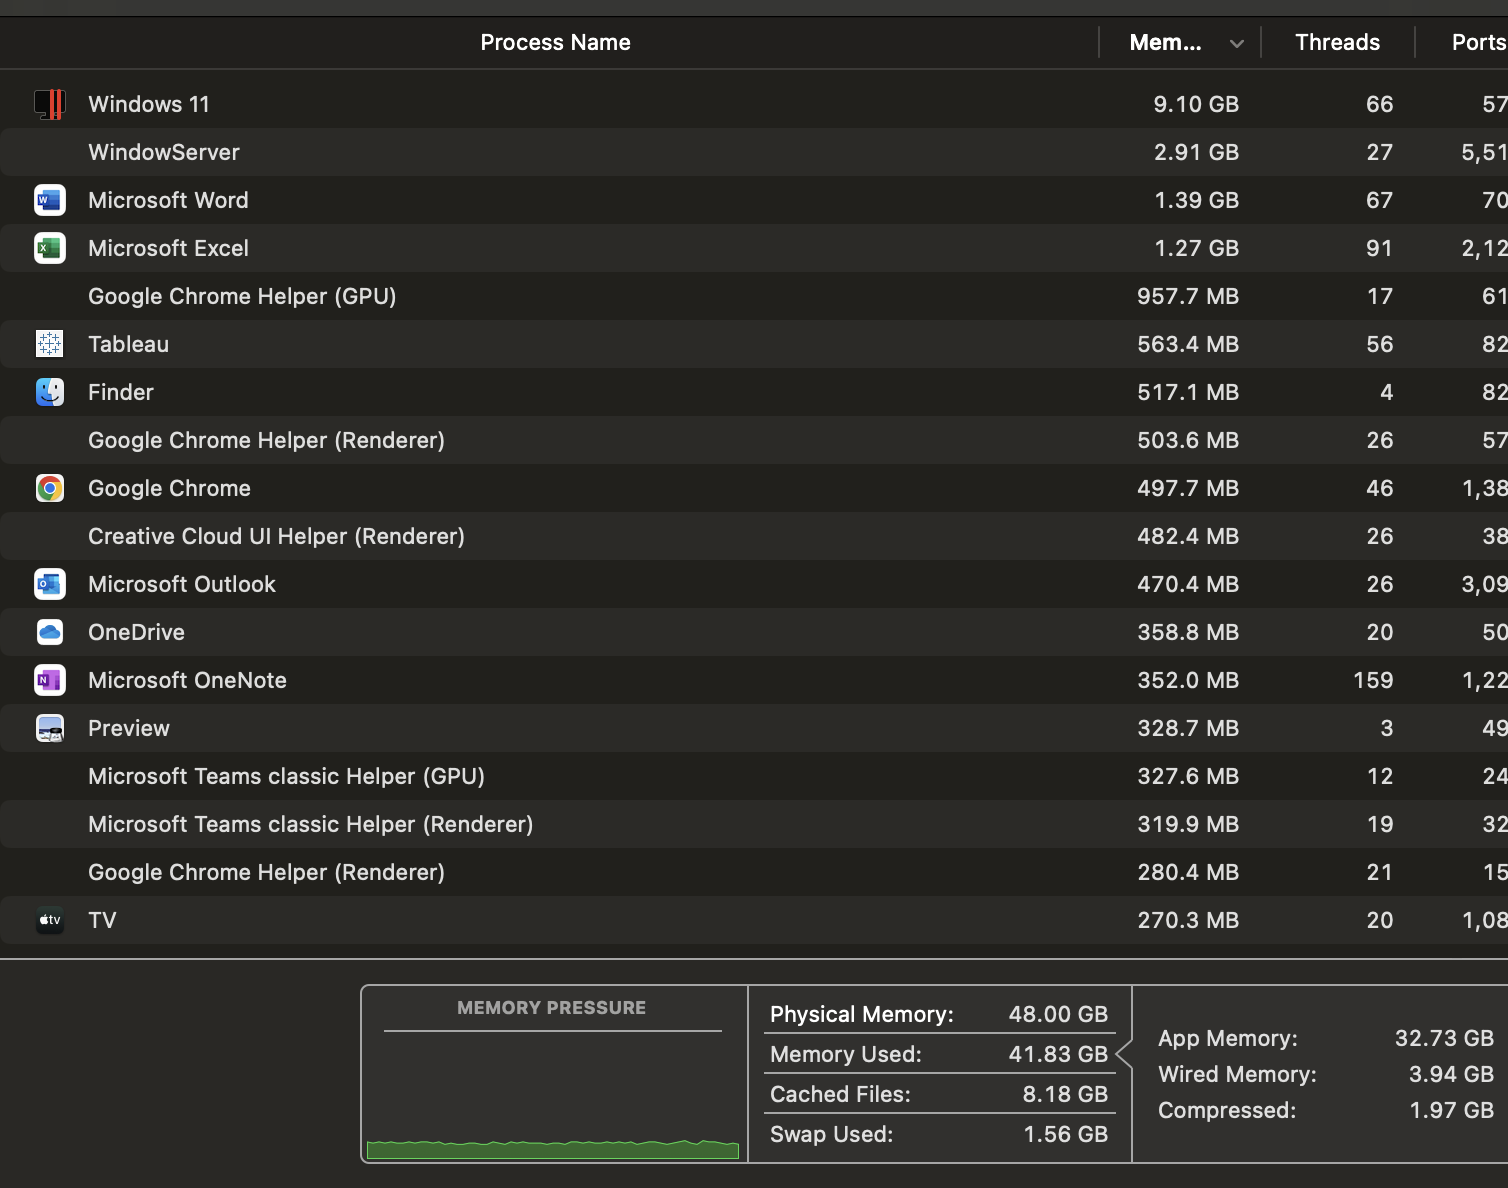Click the Google Chrome app icon
The width and height of the screenshot is (1508, 1188).
50,488
